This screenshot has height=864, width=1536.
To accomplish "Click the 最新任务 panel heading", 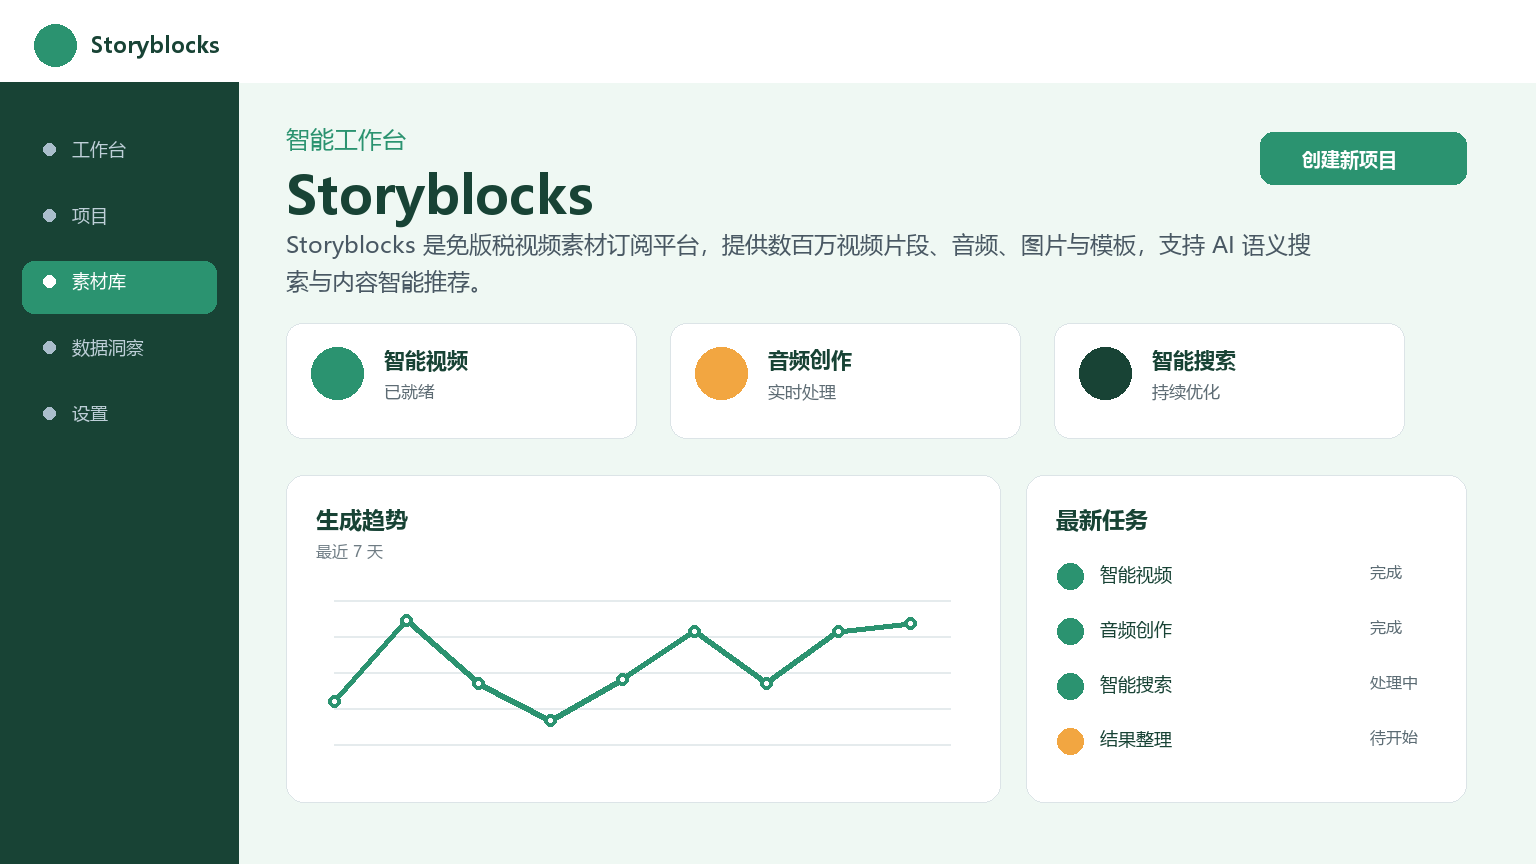I will click(1102, 520).
